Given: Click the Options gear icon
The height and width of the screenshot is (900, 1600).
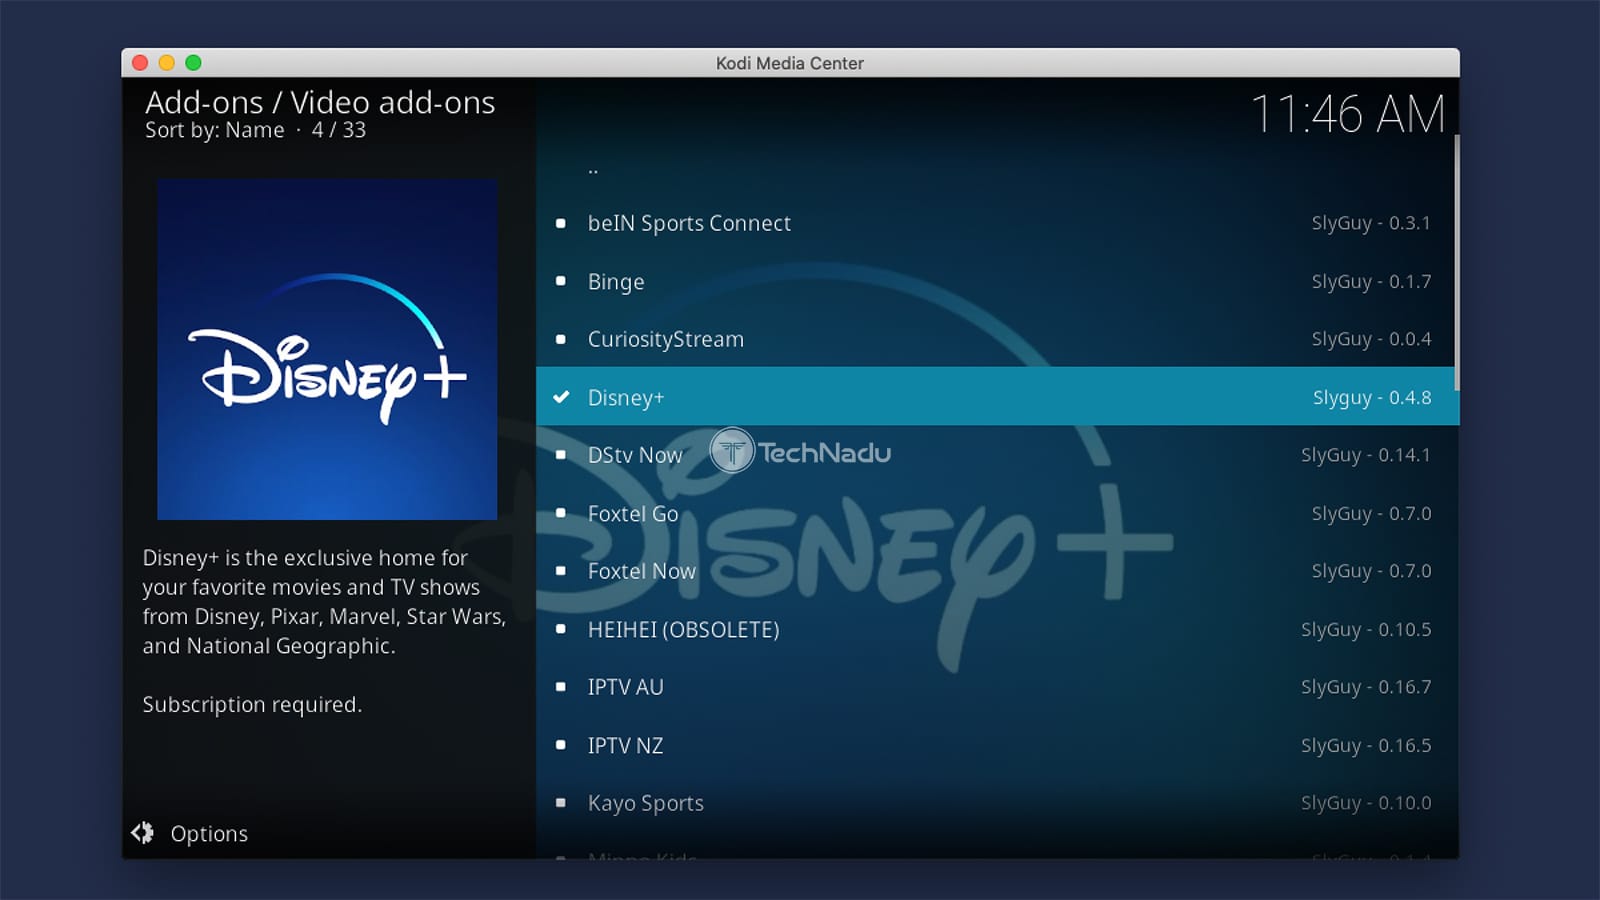Looking at the screenshot, I should pyautogui.click(x=143, y=832).
